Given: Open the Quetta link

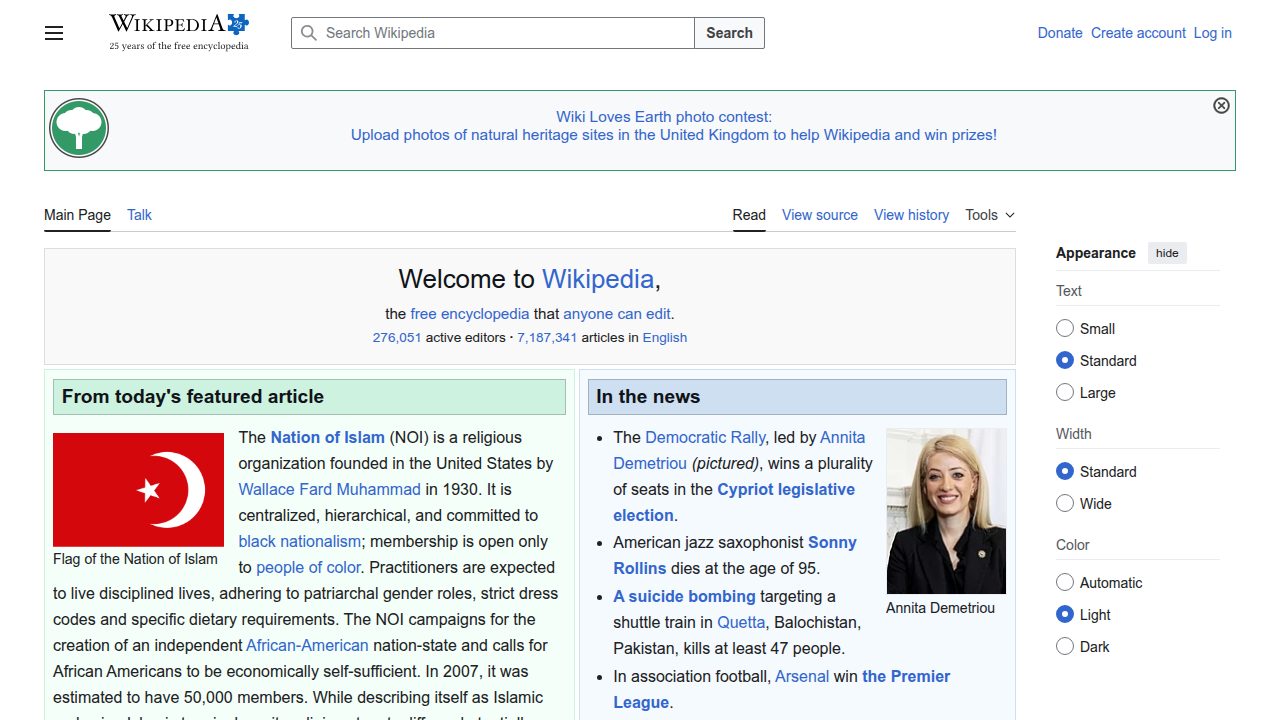Looking at the screenshot, I should (741, 622).
